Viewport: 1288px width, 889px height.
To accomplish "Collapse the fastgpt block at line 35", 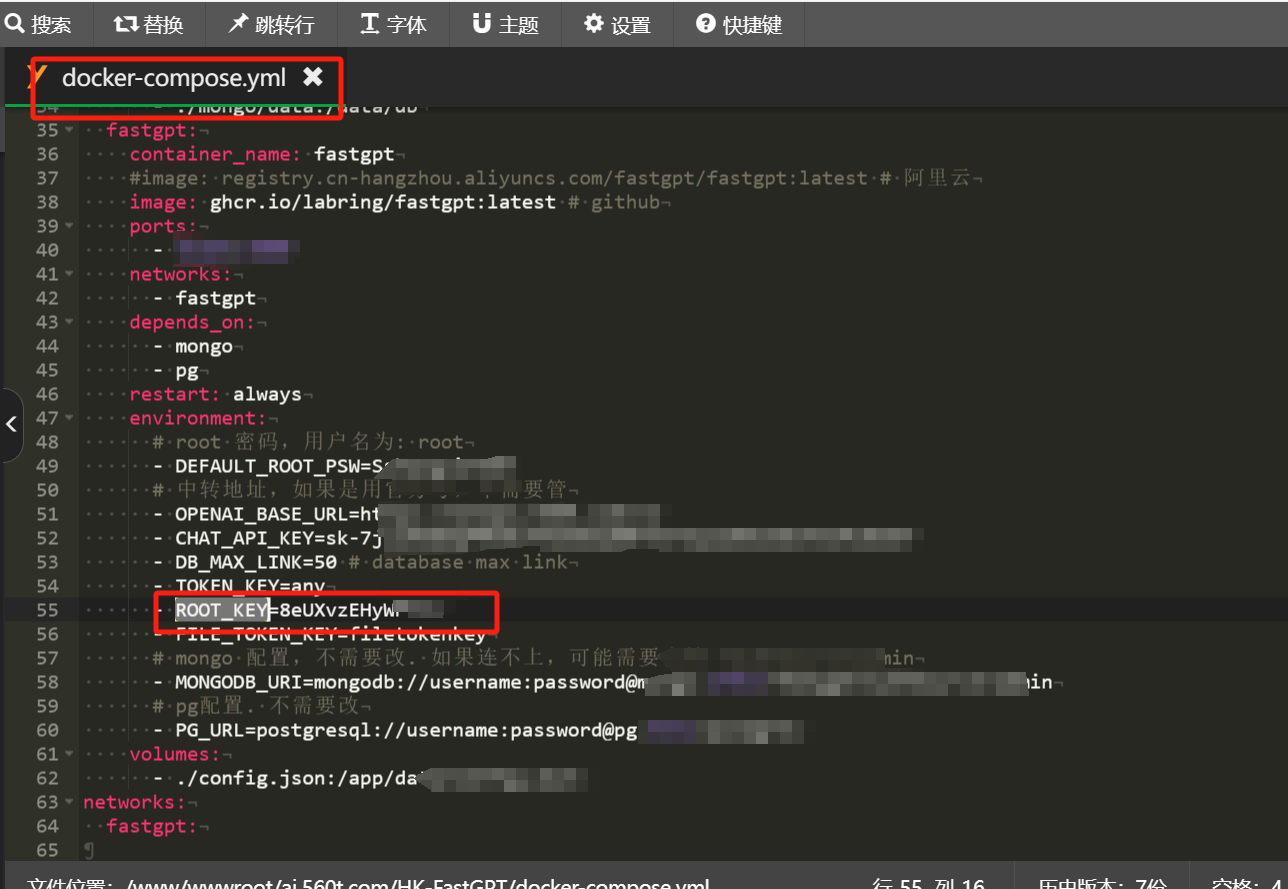I will point(68,130).
